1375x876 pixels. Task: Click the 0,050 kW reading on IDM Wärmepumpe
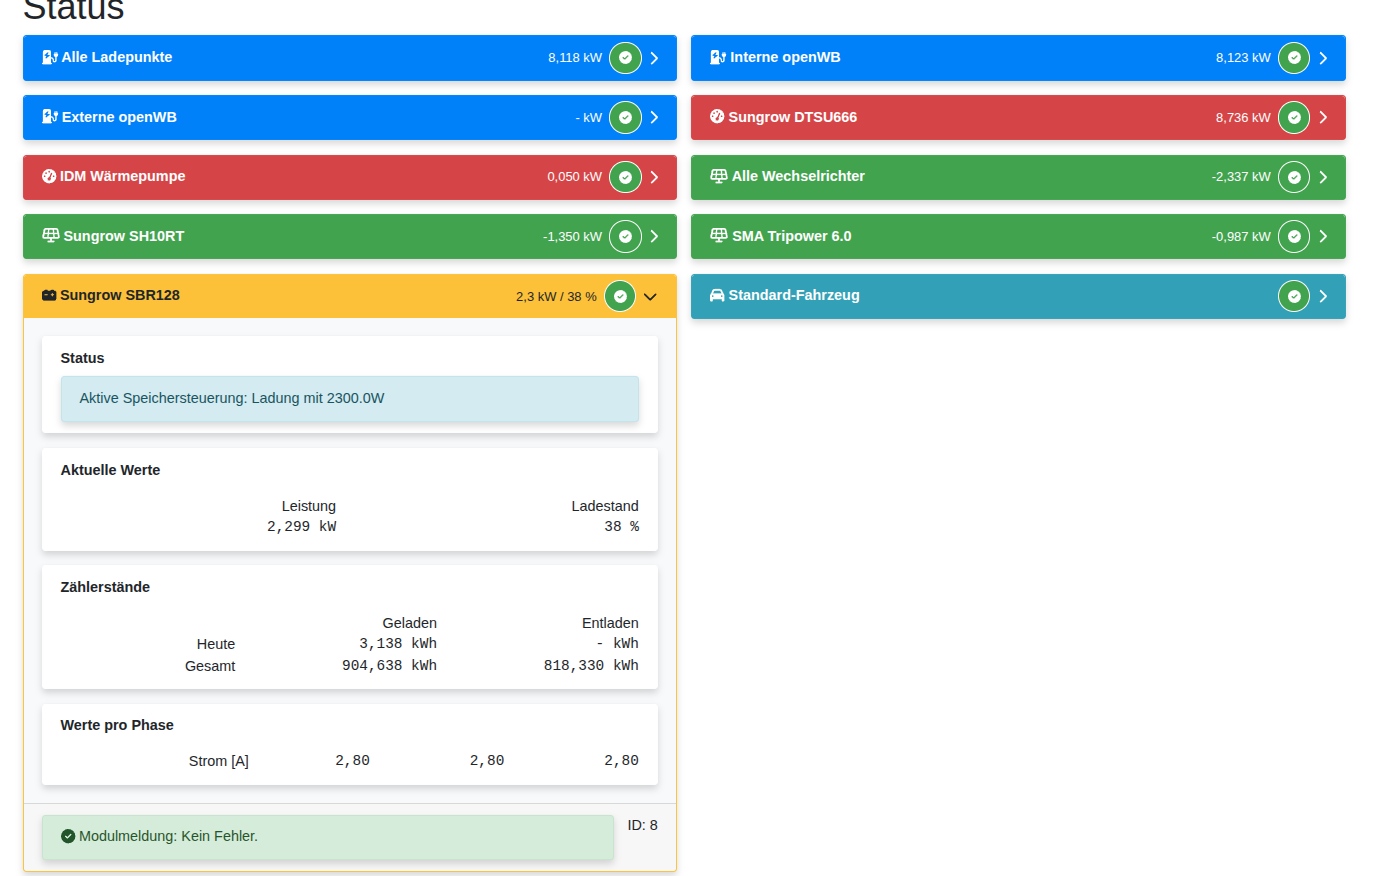[574, 177]
